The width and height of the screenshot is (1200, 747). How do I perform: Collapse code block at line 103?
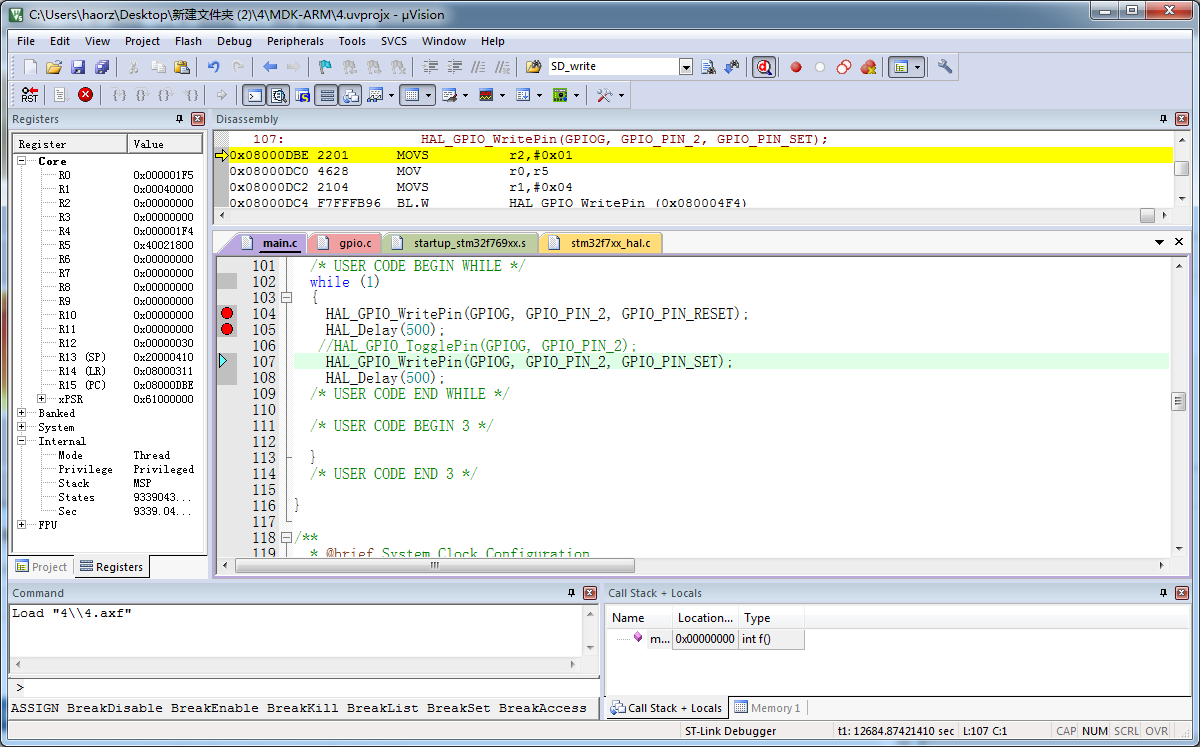286,298
